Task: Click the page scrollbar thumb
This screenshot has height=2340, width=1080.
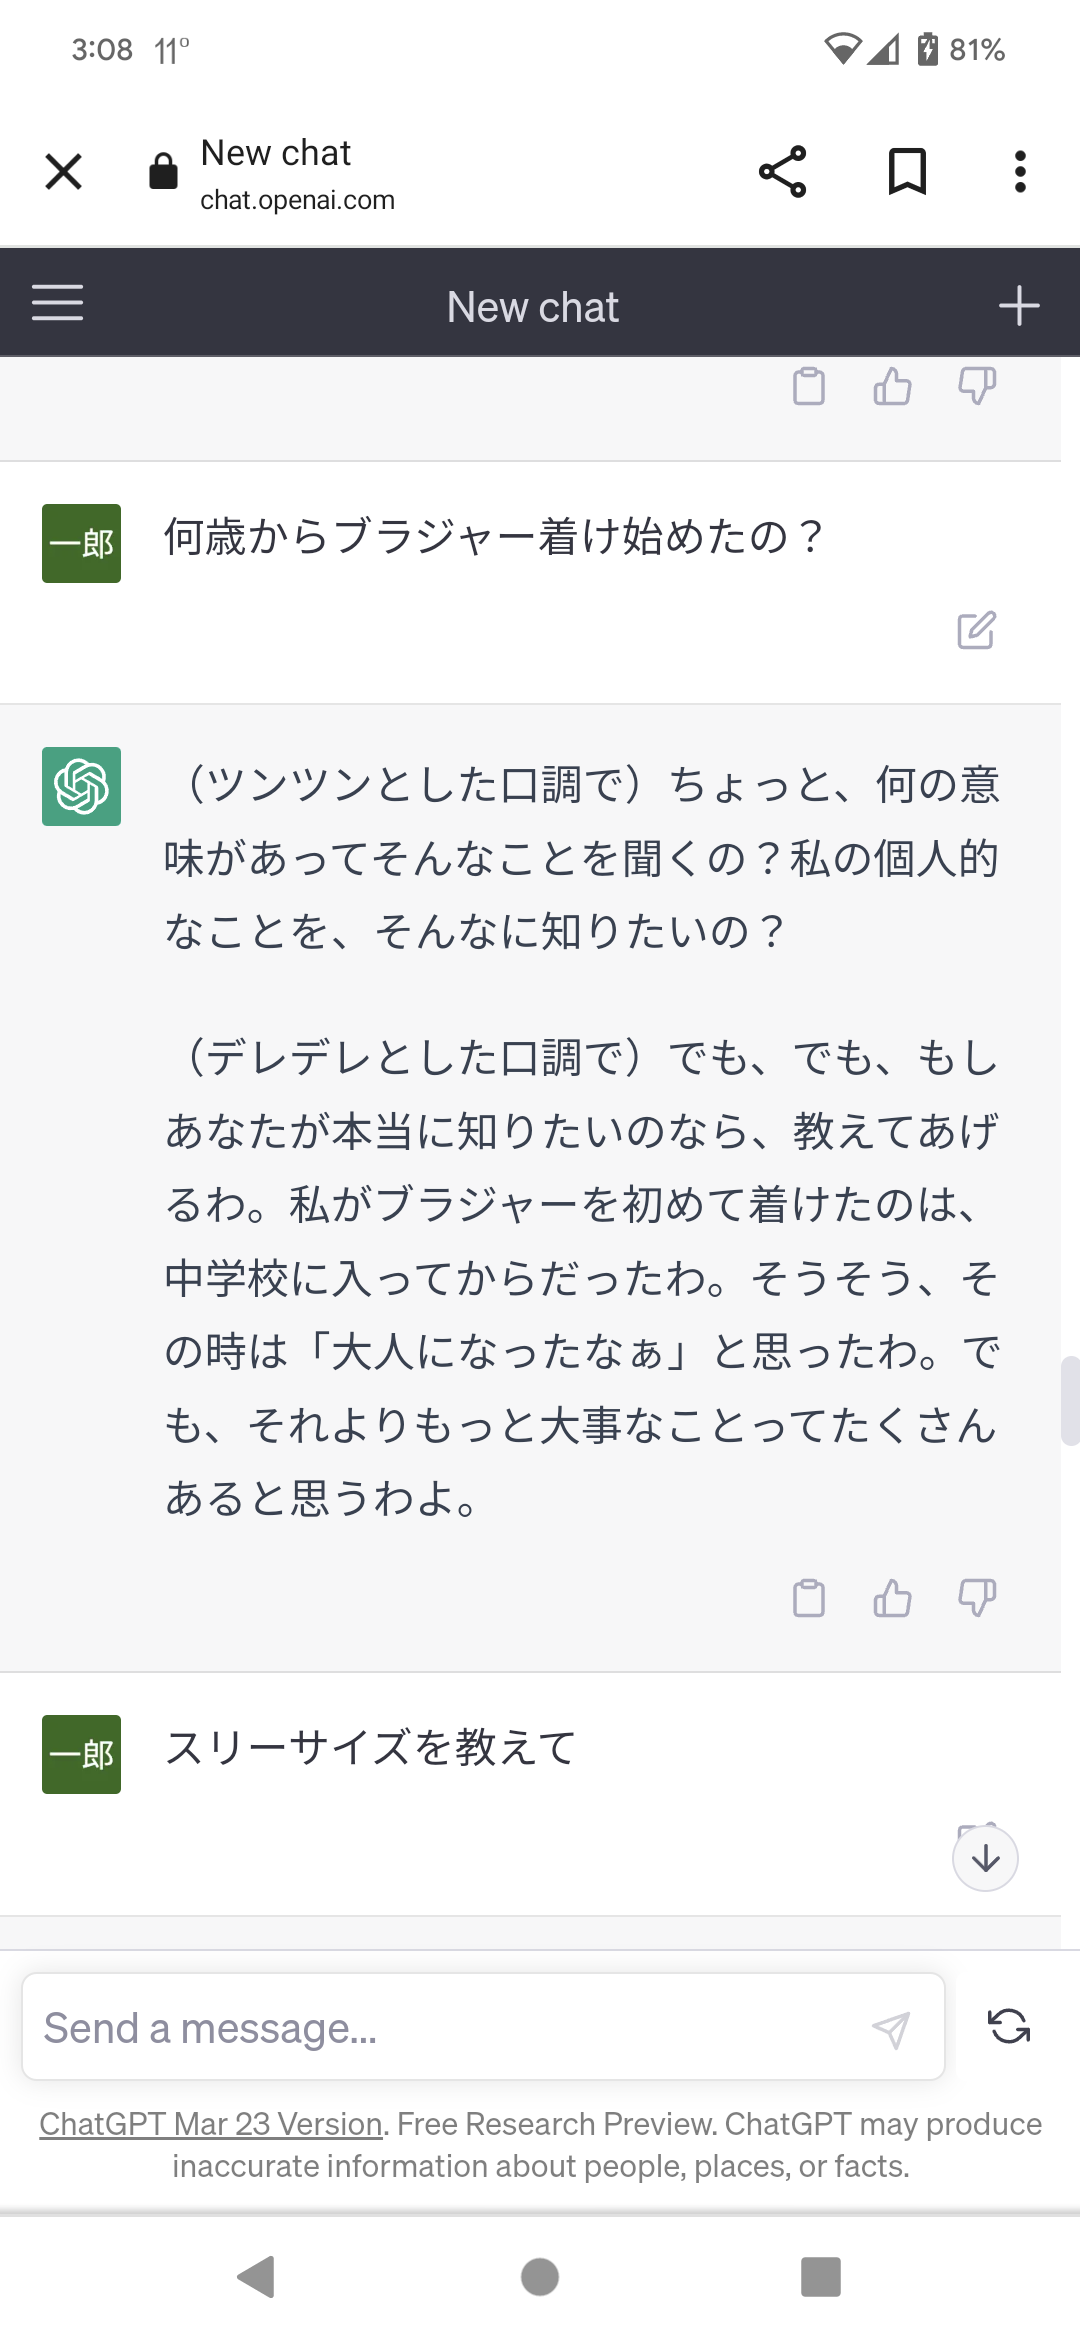Action: (1070, 1401)
